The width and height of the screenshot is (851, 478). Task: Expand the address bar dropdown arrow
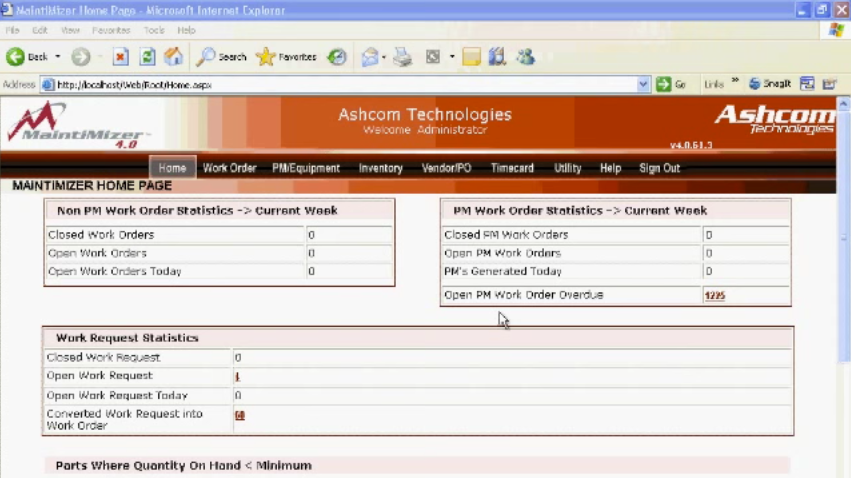point(643,85)
